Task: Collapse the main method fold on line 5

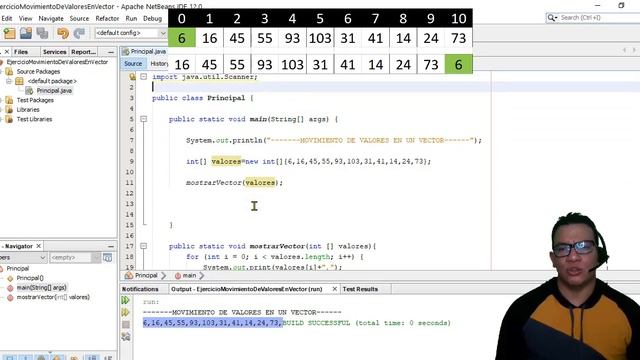Action: 144,119
